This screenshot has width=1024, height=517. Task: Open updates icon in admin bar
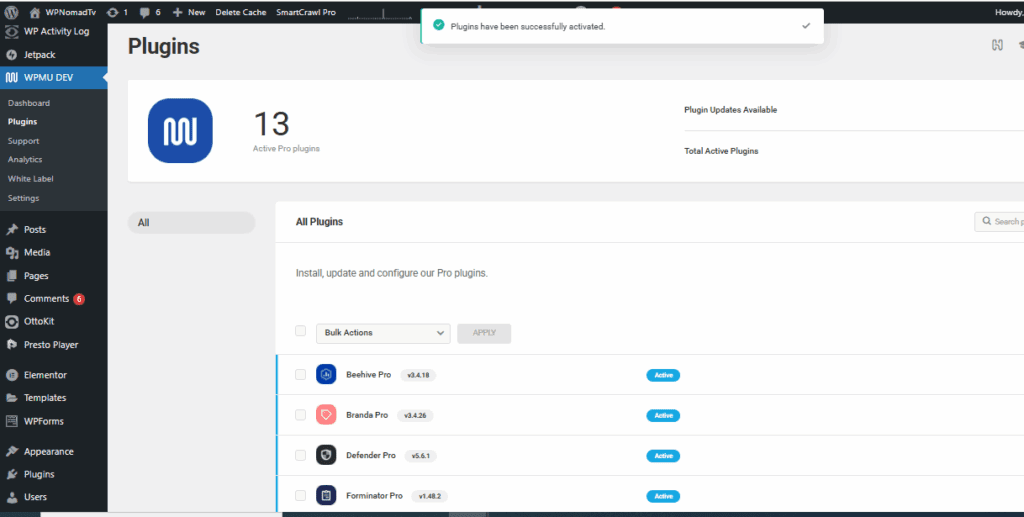point(113,12)
